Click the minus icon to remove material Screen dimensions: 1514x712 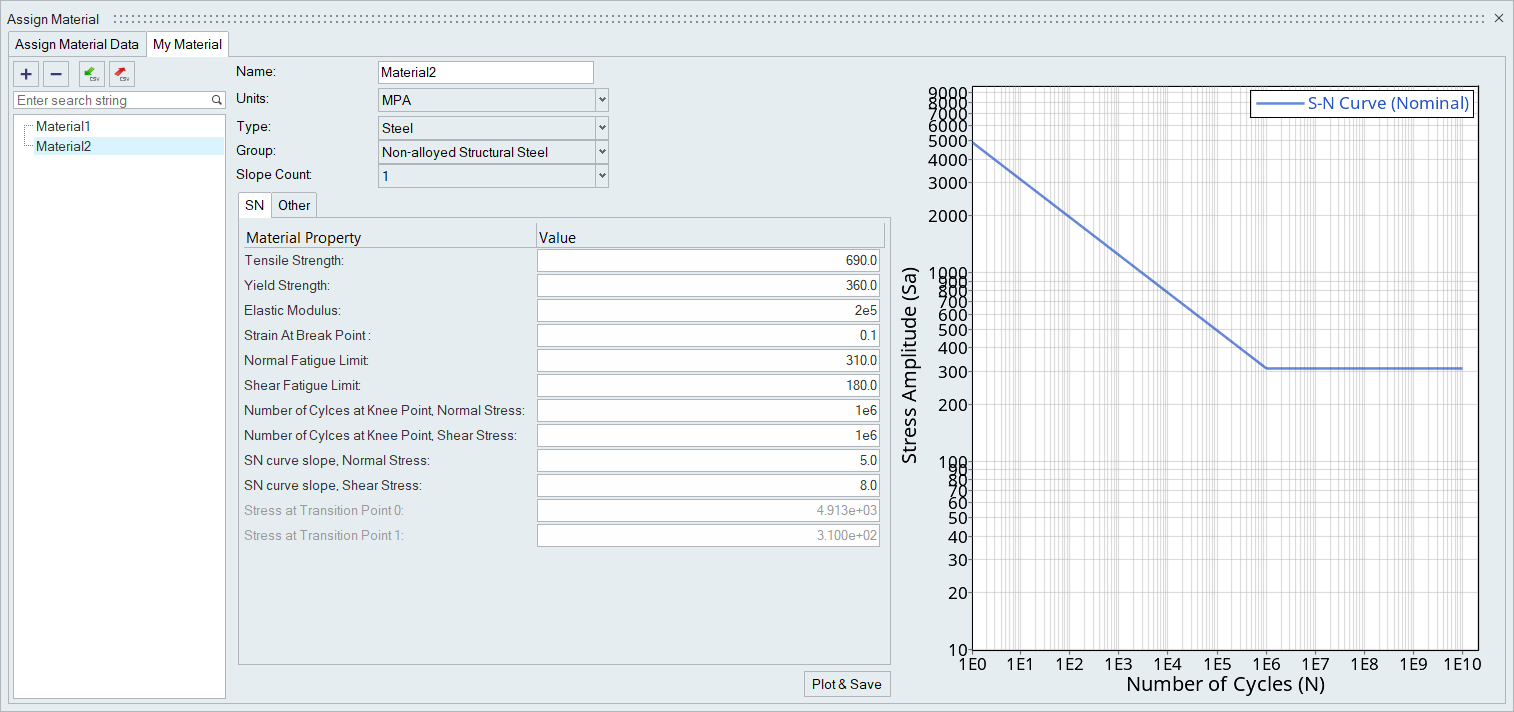(x=56, y=73)
